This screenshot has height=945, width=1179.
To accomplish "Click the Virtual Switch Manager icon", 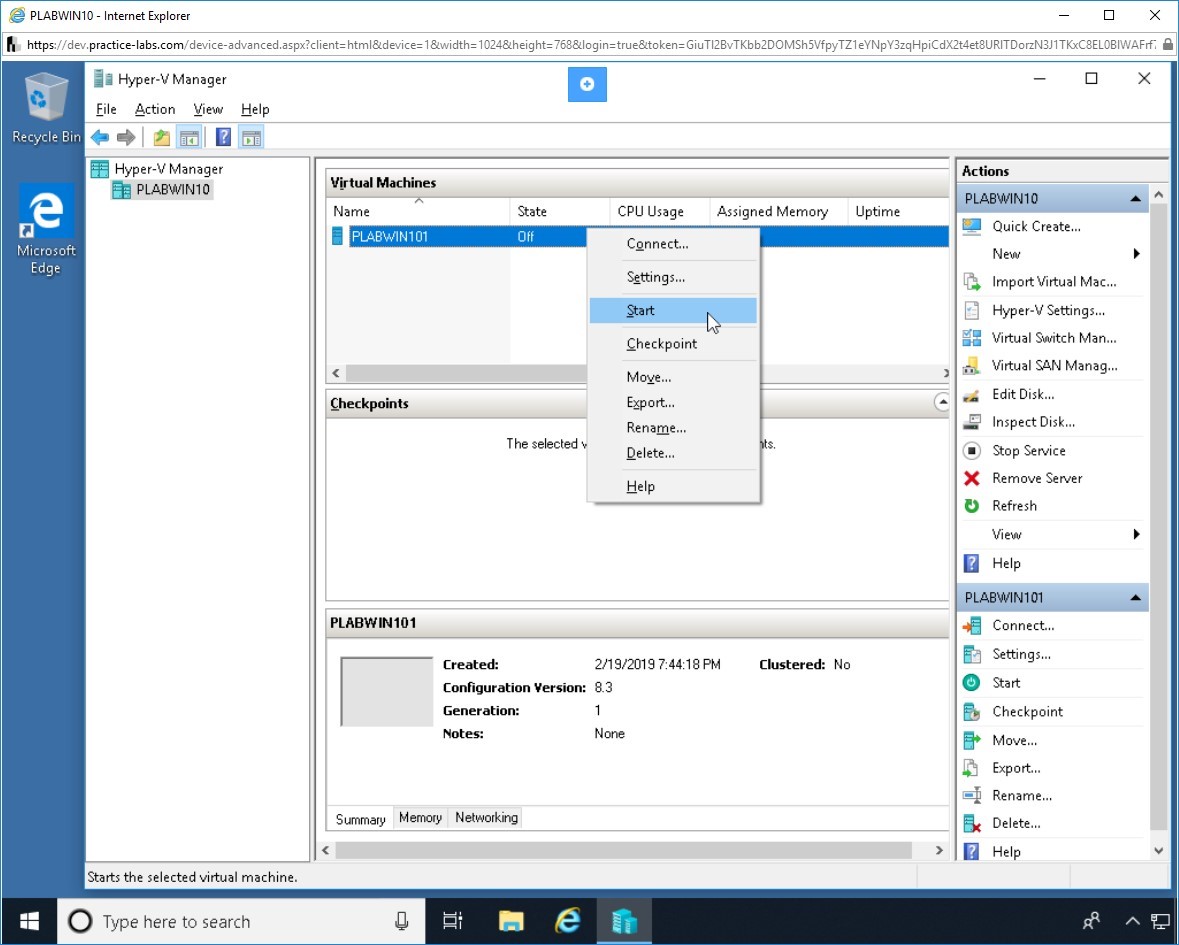I will pos(971,338).
